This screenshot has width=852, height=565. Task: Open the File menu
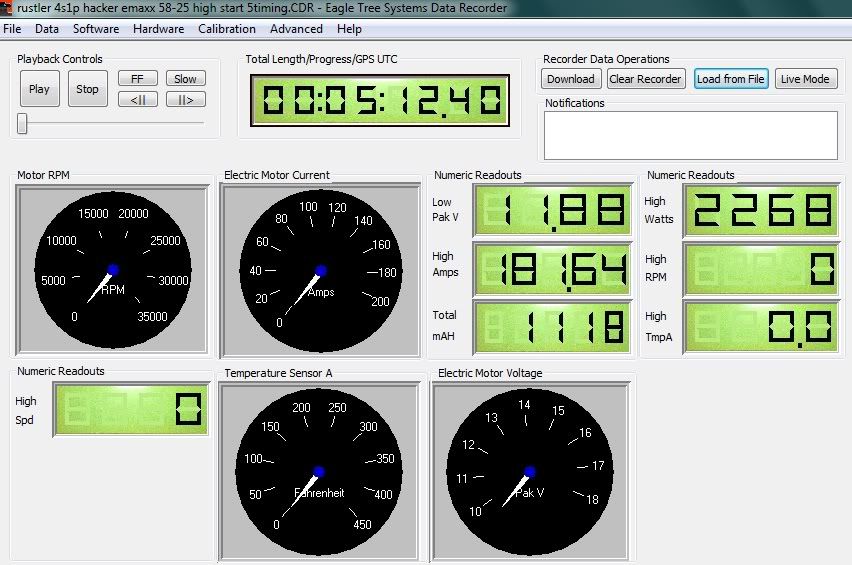[12, 29]
